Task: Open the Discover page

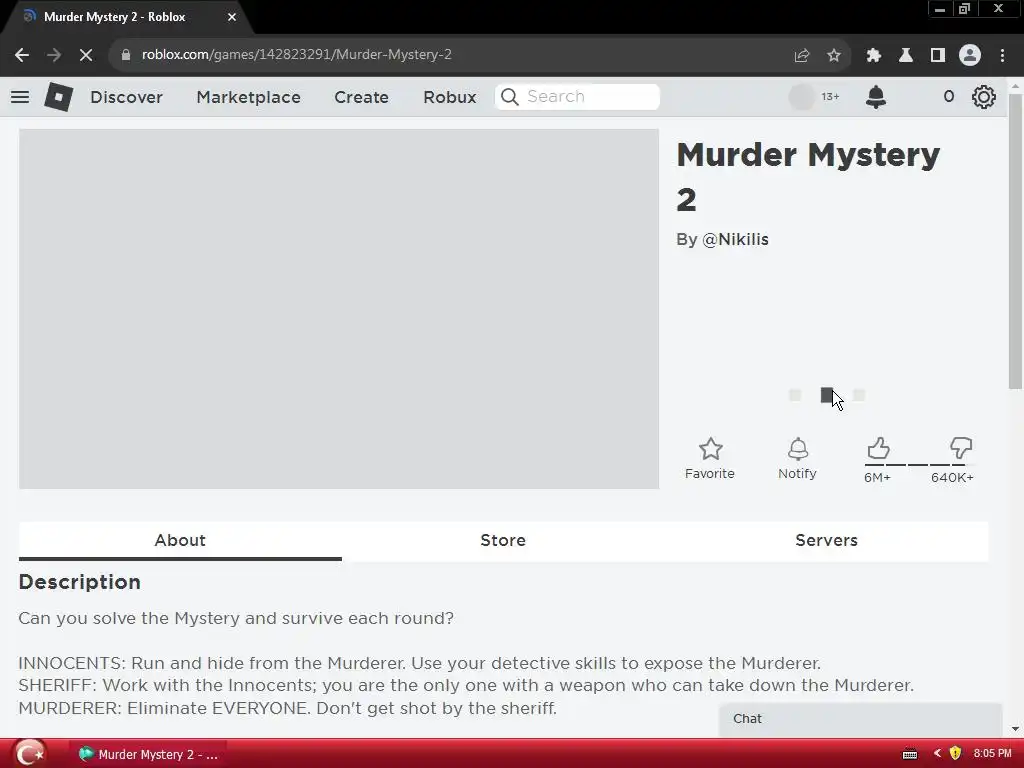Action: [x=126, y=97]
